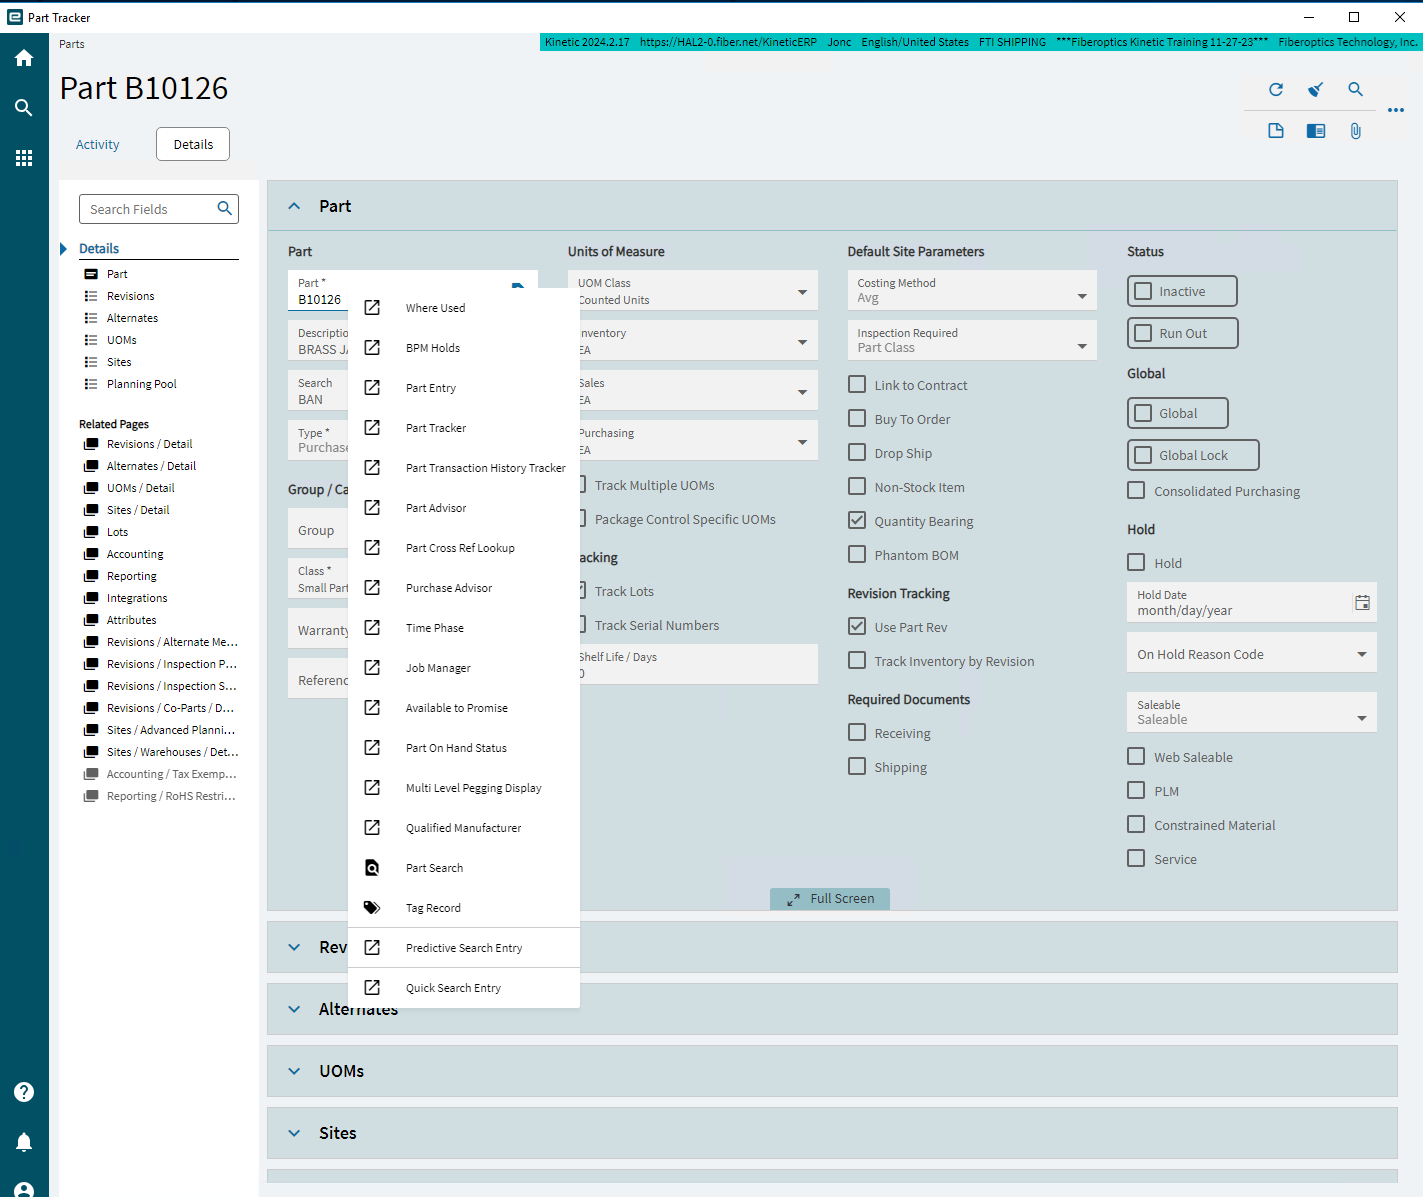Click the Job Manager launch icon
Screen dimensions: 1423x1197
click(372, 668)
